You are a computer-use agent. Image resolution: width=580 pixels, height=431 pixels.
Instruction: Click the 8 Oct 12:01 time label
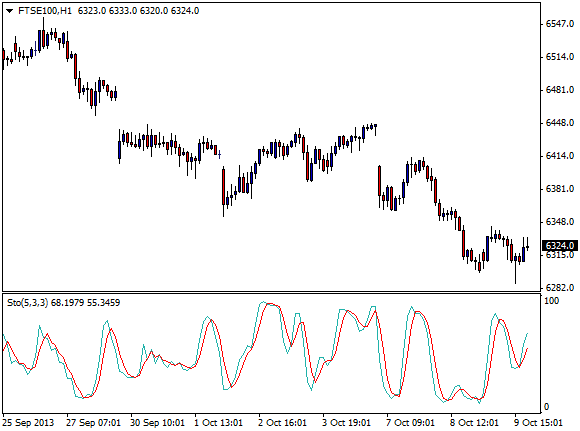pyautogui.click(x=475, y=422)
